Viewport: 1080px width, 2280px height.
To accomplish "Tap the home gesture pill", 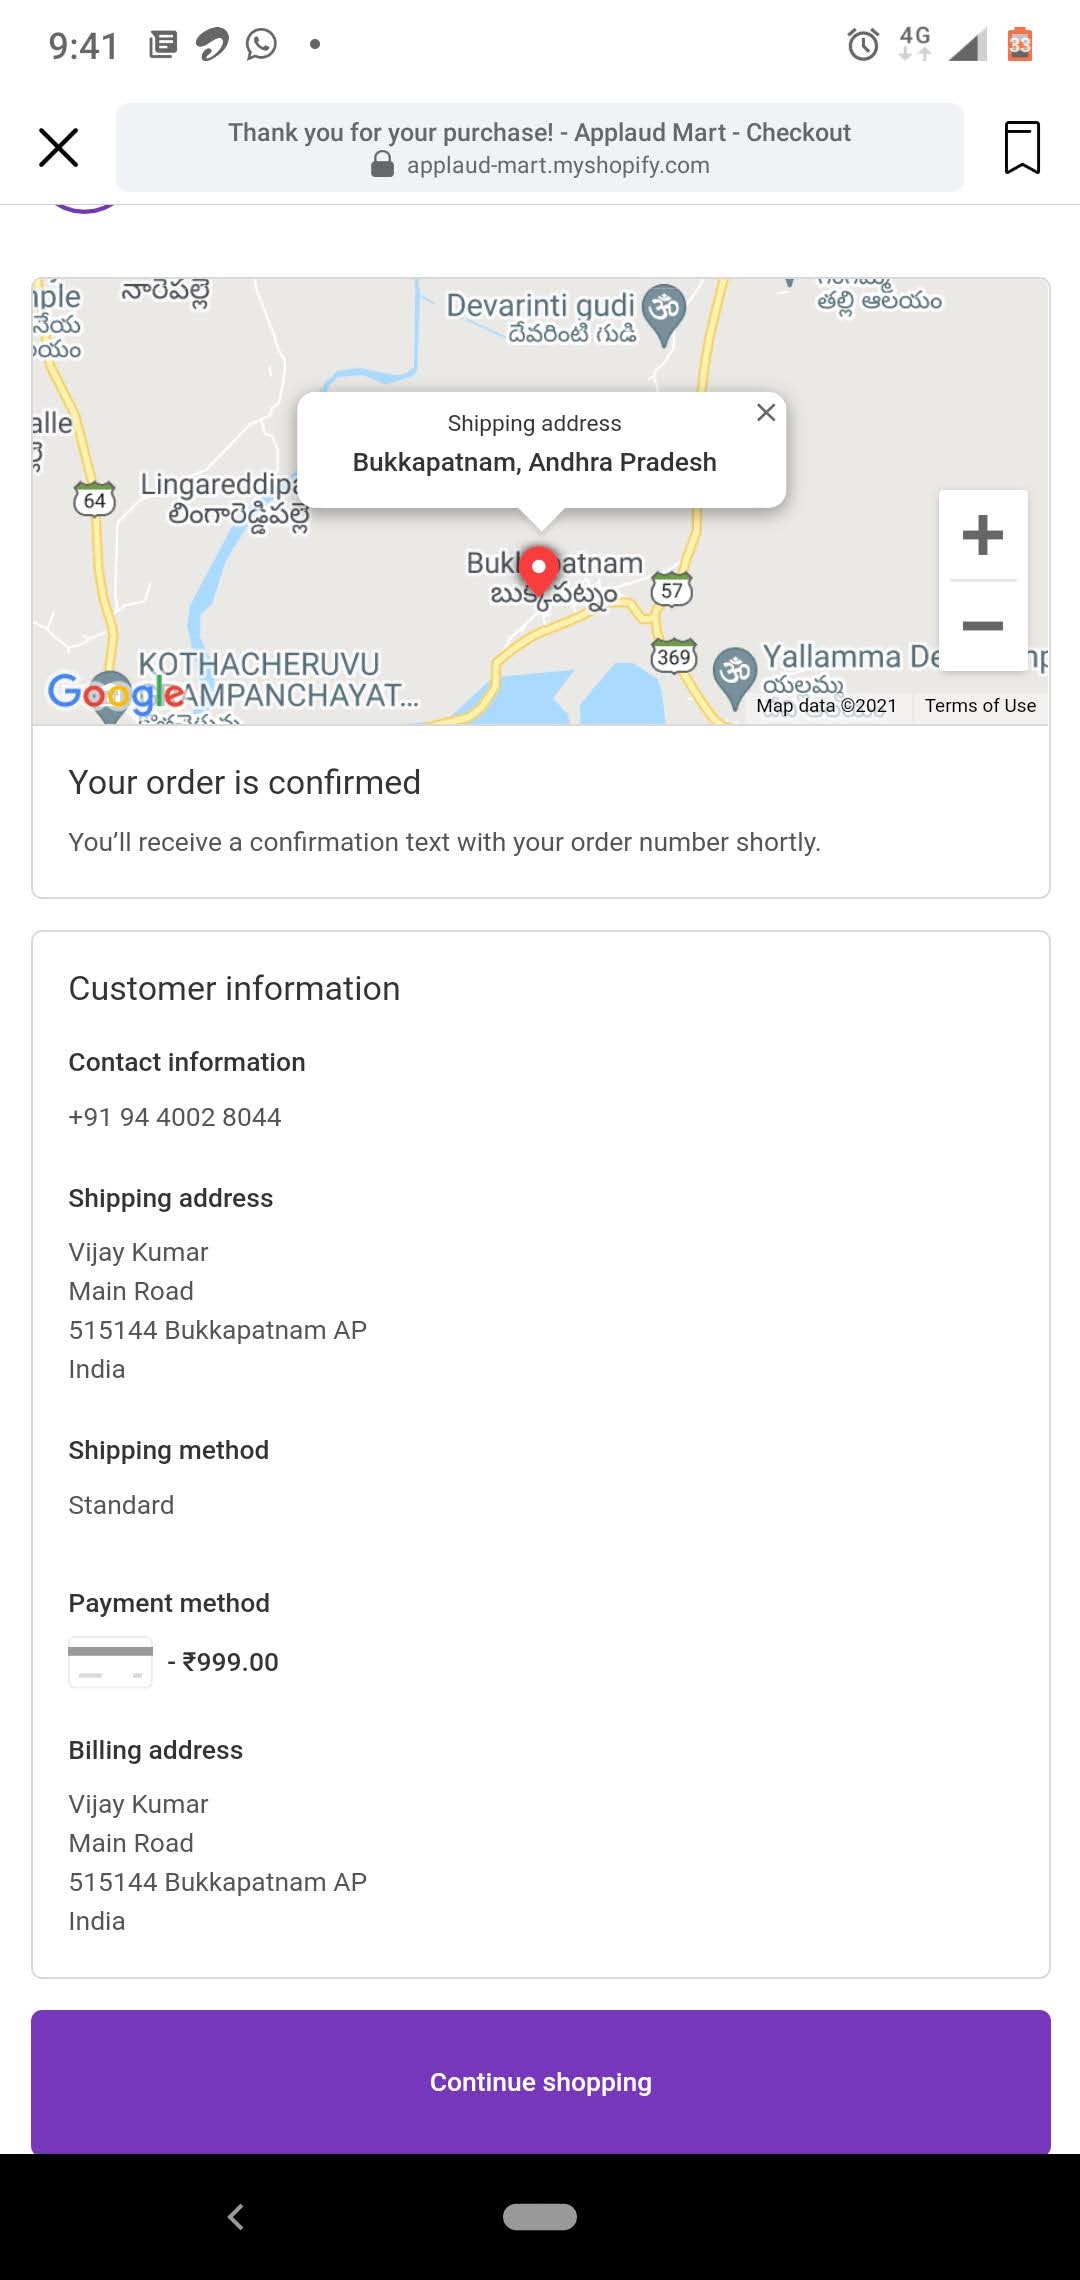I will [540, 2217].
